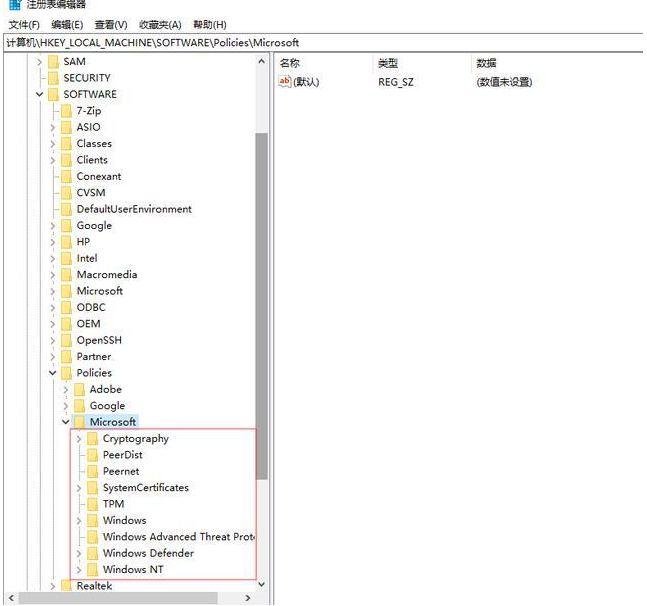The height and width of the screenshot is (606, 647).
Task: Expand the Adobe key under Policies
Action: (66, 389)
